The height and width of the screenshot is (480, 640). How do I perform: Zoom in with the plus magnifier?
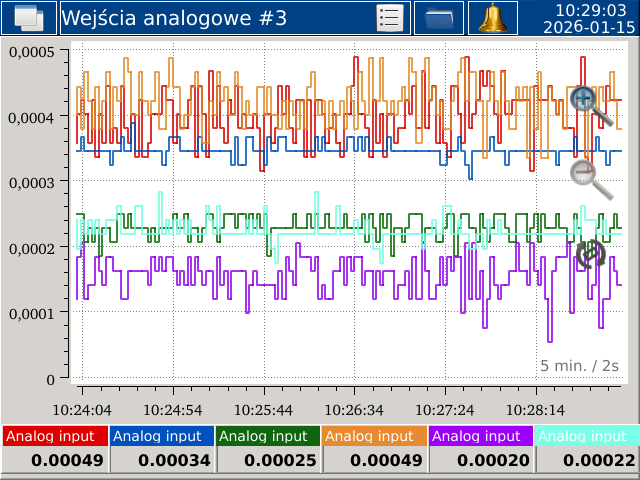click(589, 104)
